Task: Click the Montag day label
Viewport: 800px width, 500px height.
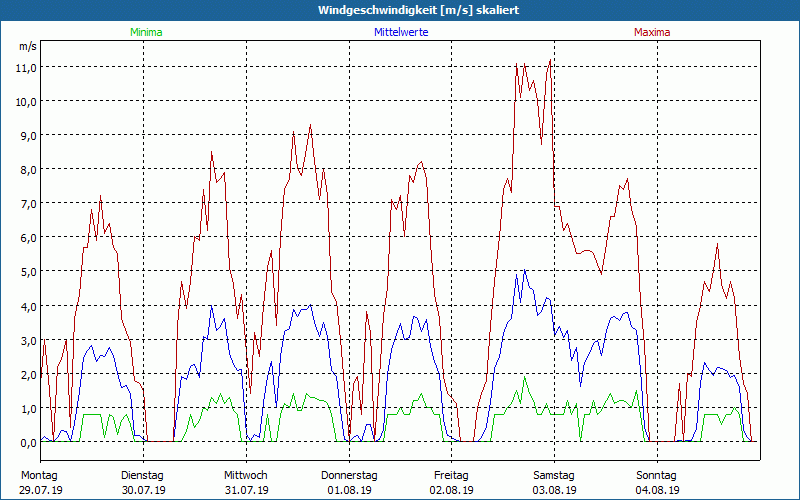Action: pos(39,476)
